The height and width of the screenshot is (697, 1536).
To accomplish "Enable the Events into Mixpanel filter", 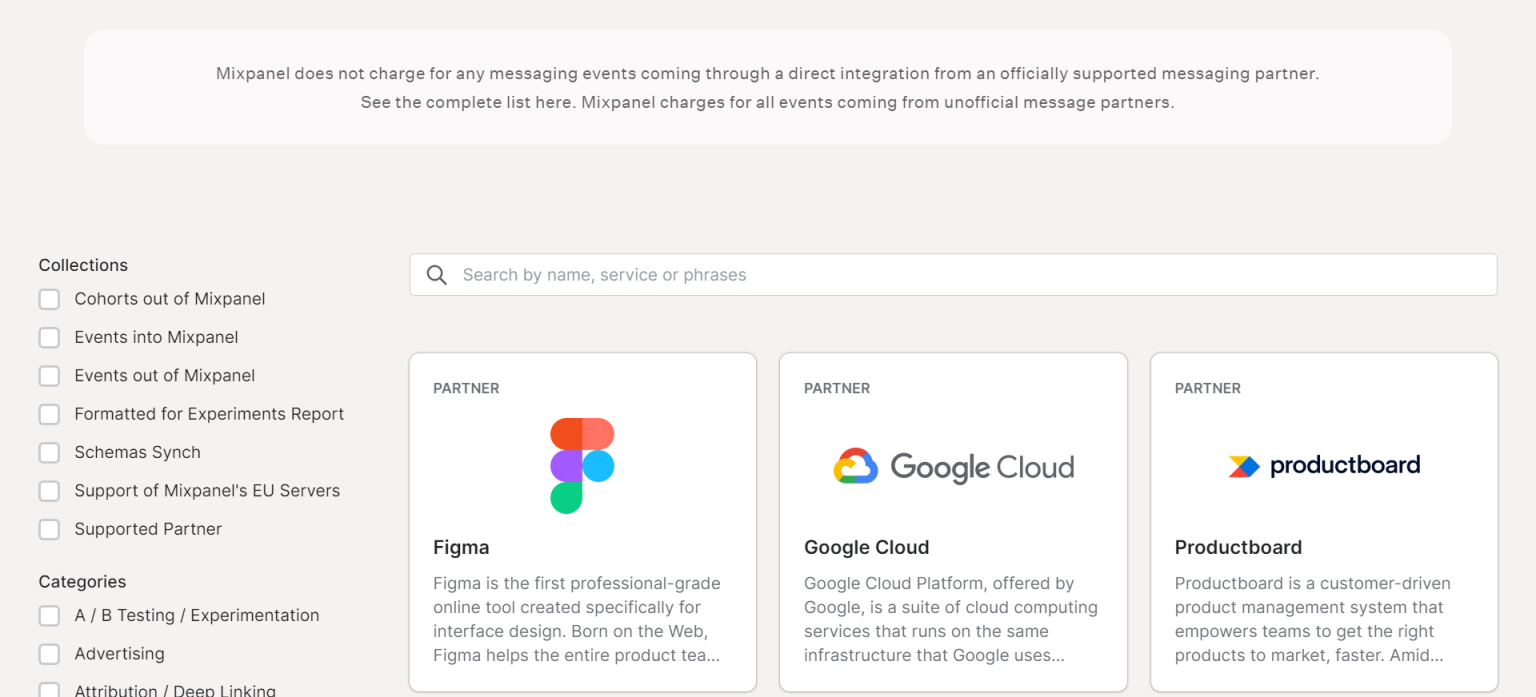I will pos(49,338).
